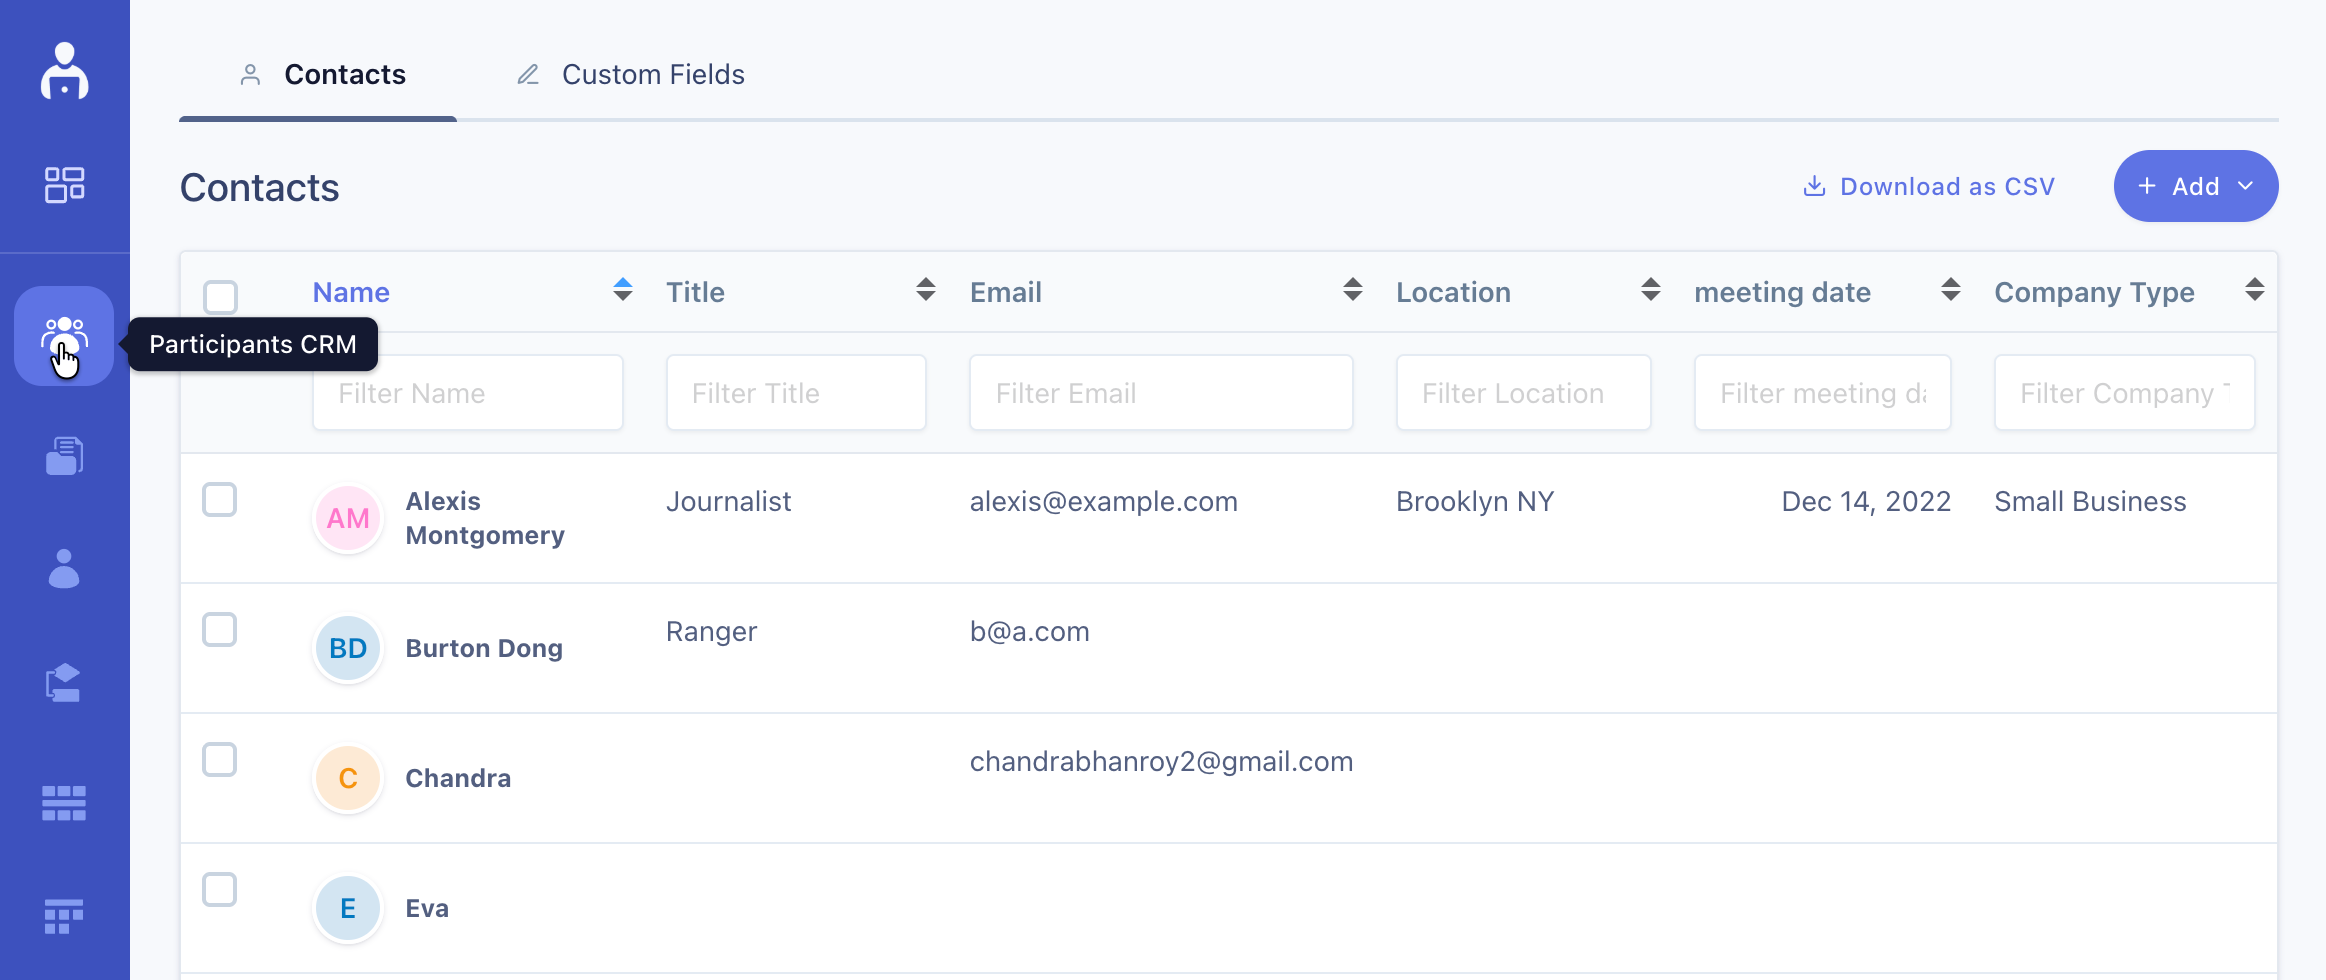
Task: Open Chandra contact
Action: click(x=458, y=778)
